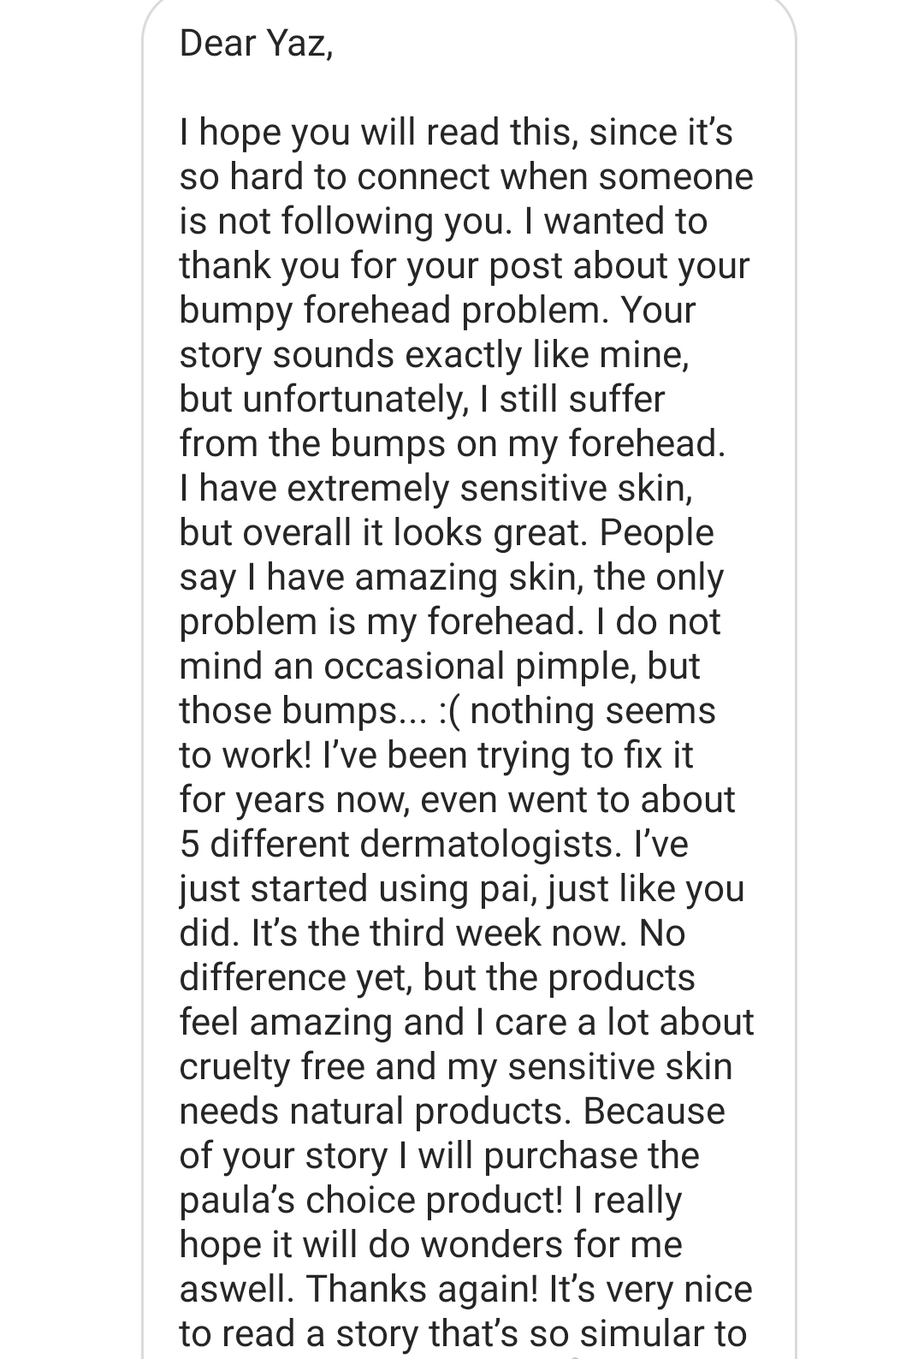Click the words 'mind an occasional pimple, but'

click(440, 667)
